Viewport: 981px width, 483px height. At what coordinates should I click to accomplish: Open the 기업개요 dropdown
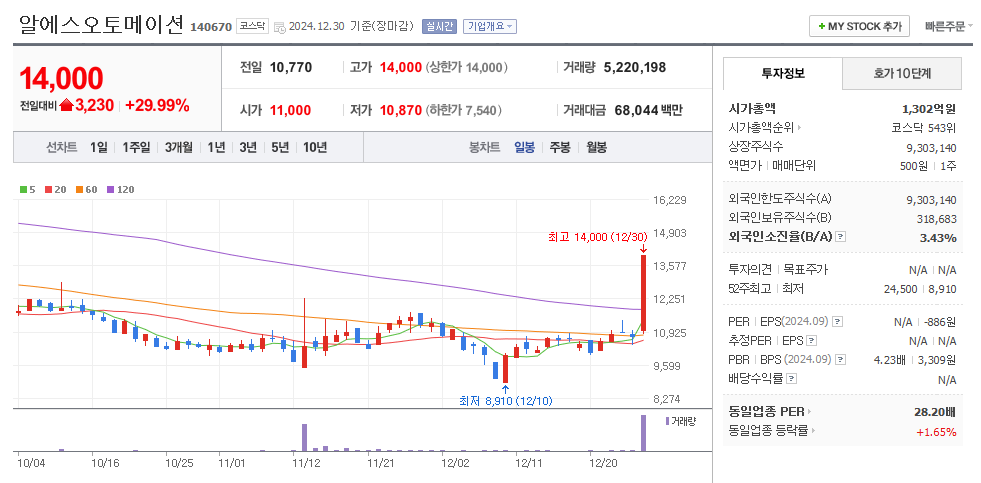click(x=489, y=26)
